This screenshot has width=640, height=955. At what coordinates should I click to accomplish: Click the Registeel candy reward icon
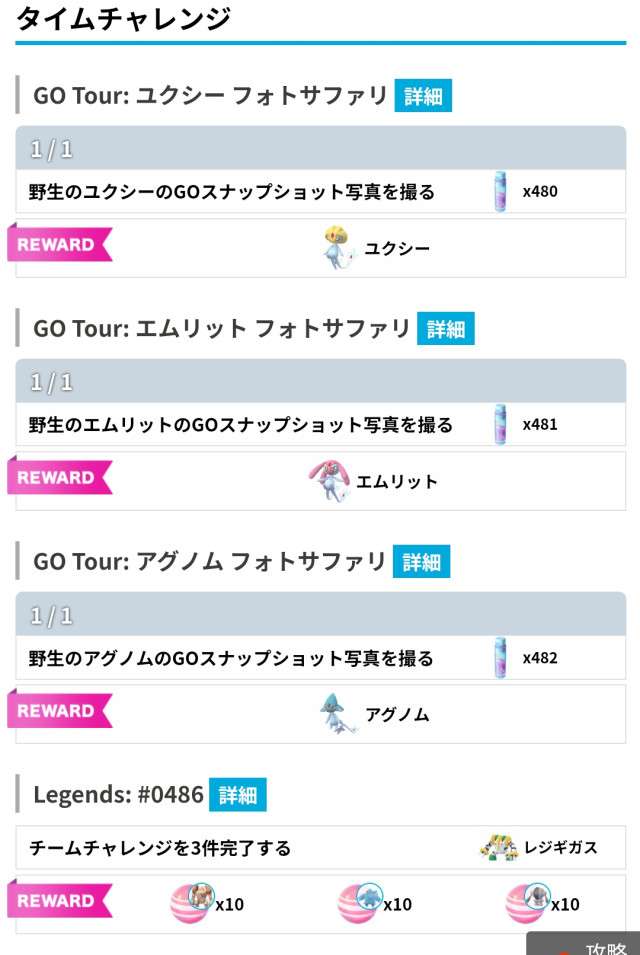[x=528, y=902]
